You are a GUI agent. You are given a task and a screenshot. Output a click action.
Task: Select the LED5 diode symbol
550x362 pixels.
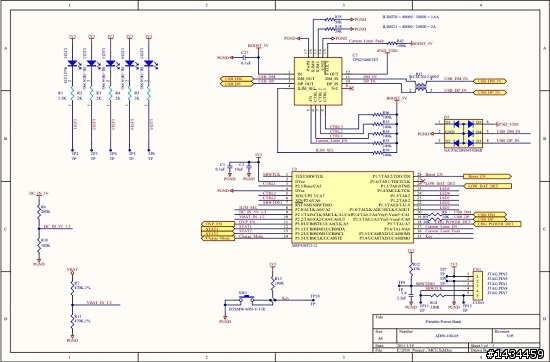coord(148,63)
